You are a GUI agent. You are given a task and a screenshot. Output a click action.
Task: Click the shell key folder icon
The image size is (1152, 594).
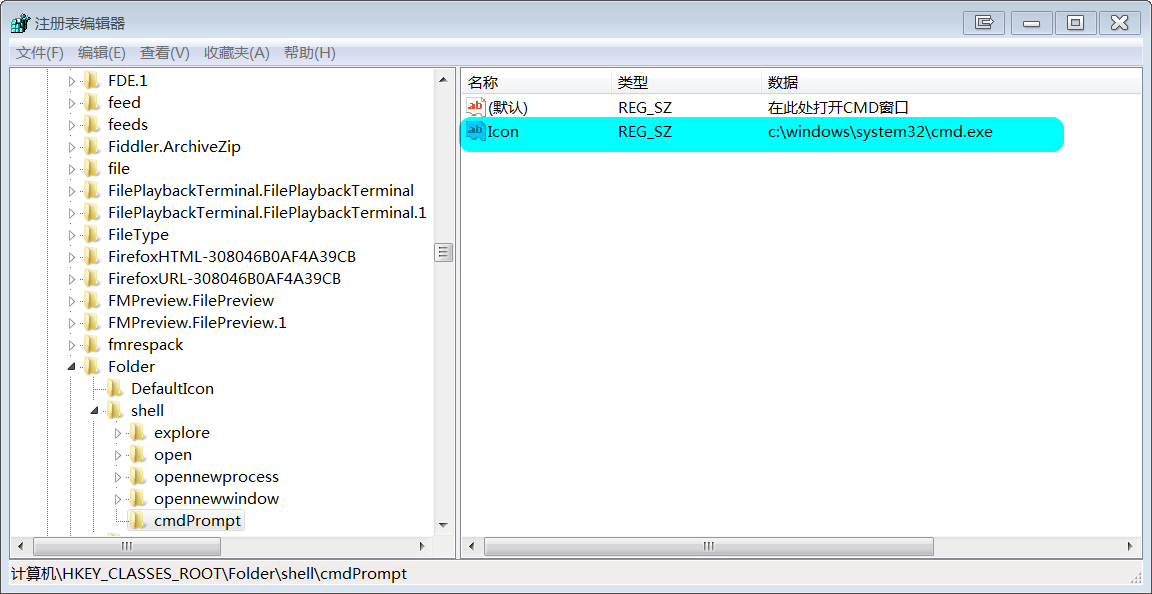point(115,410)
